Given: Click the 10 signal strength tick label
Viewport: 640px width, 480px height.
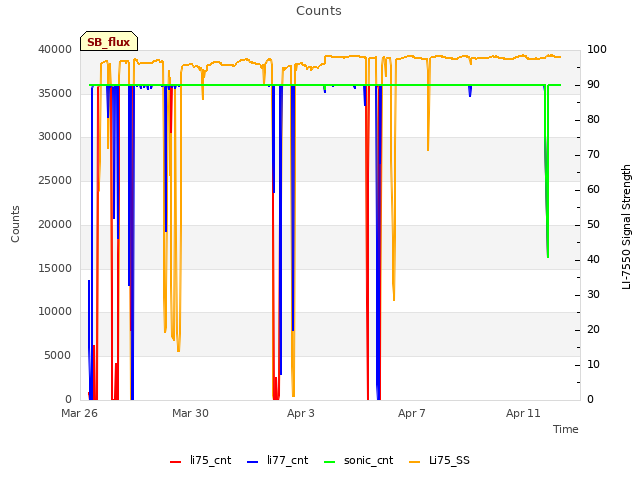Looking at the screenshot, I should [x=593, y=364].
